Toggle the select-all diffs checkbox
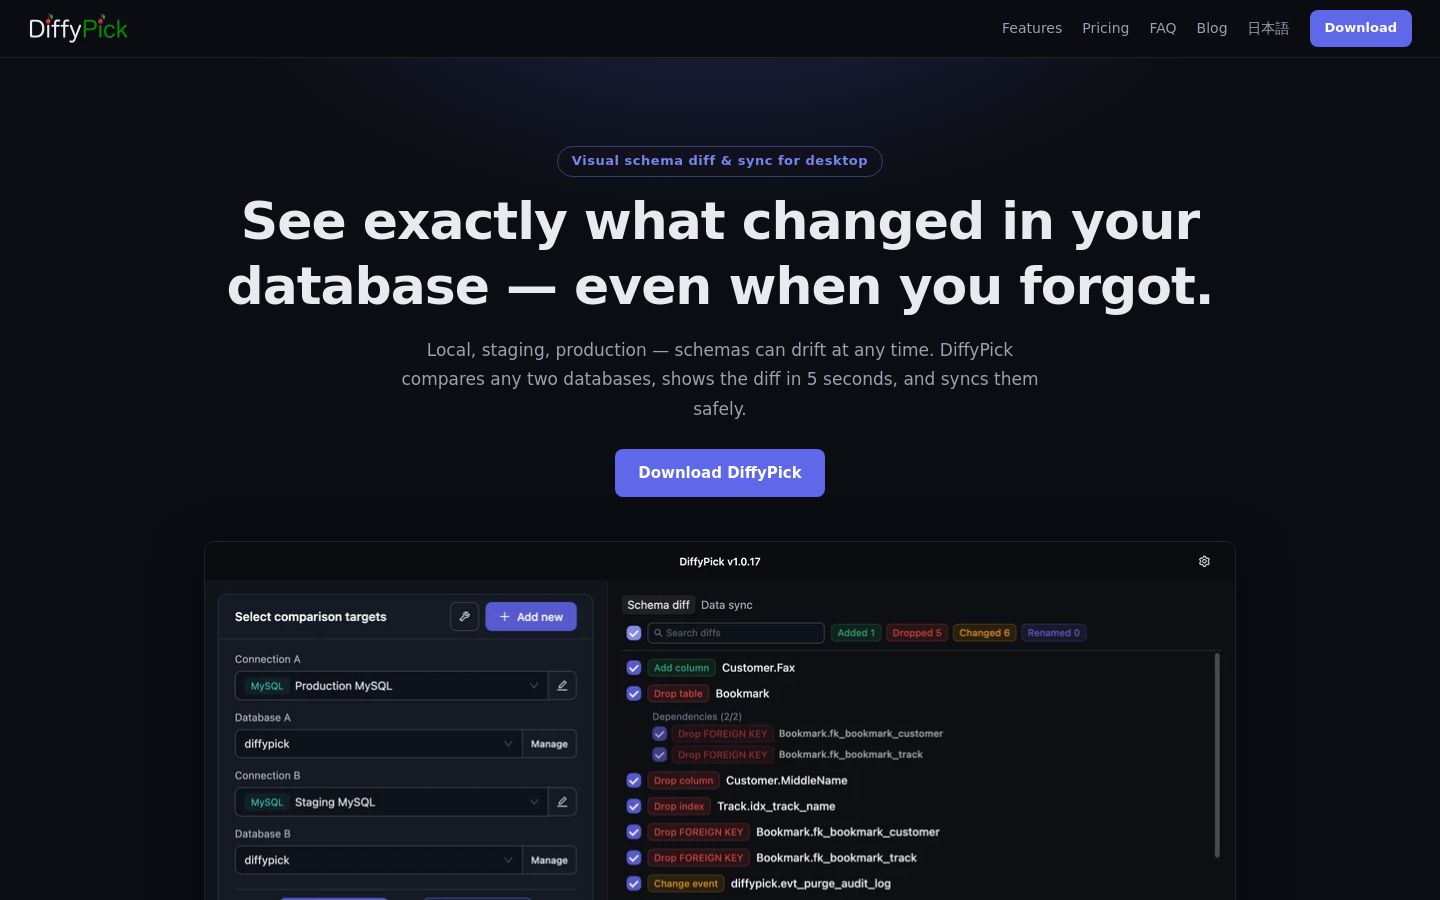This screenshot has width=1440, height=900. click(634, 633)
